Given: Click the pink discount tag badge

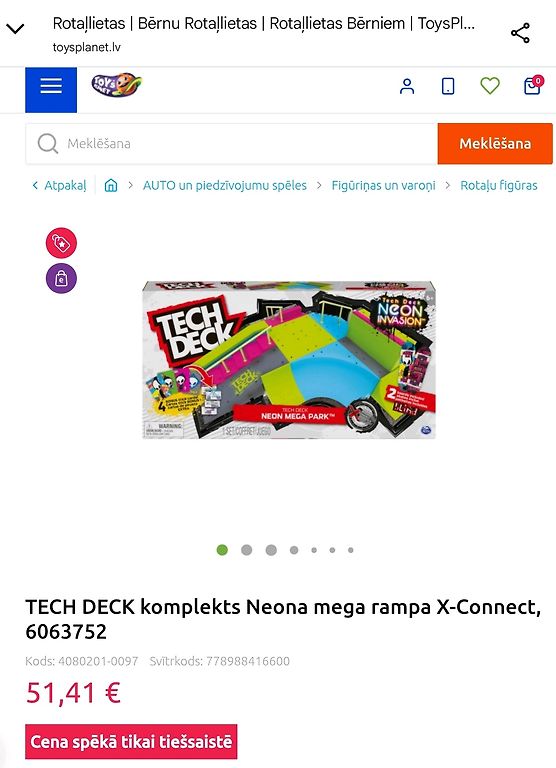Looking at the screenshot, I should tap(61, 243).
